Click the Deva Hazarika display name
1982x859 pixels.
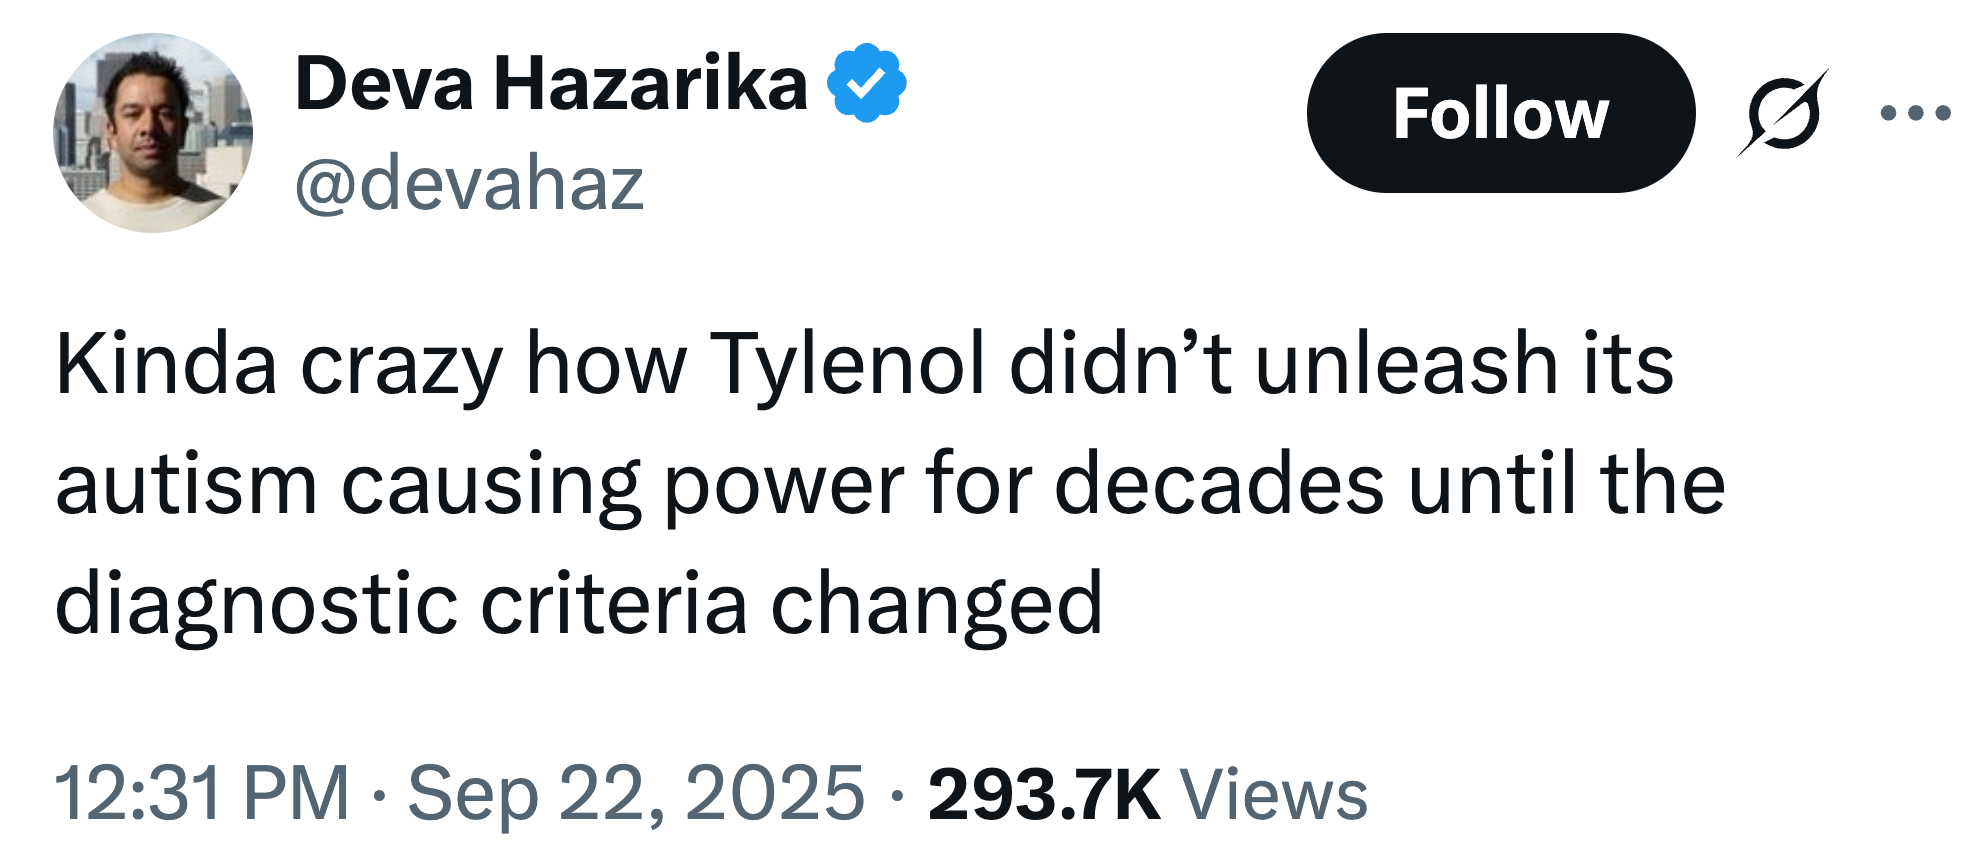(551, 84)
